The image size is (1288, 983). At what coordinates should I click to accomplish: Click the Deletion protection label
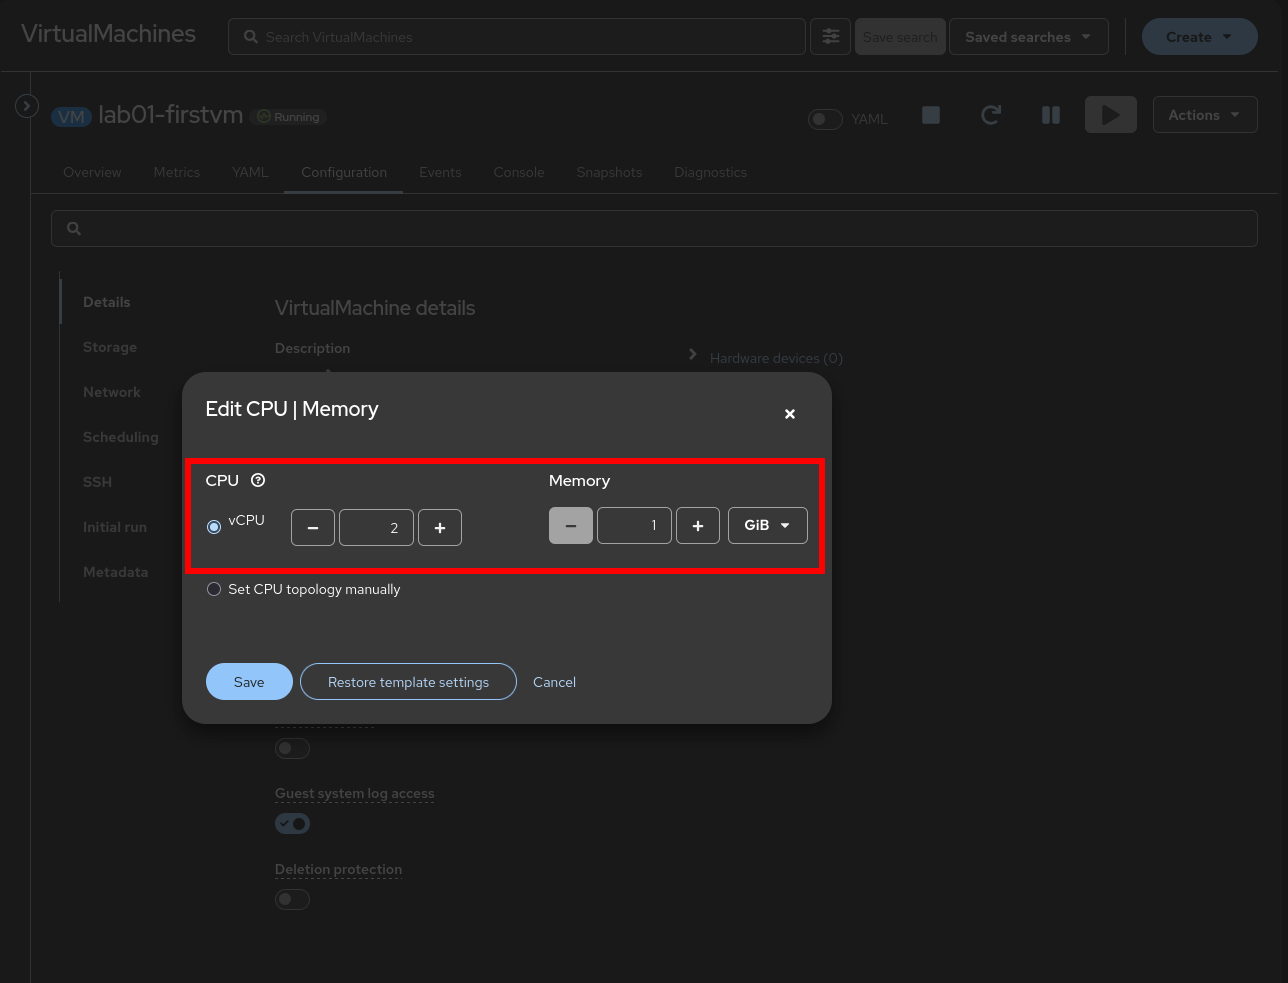click(x=339, y=869)
